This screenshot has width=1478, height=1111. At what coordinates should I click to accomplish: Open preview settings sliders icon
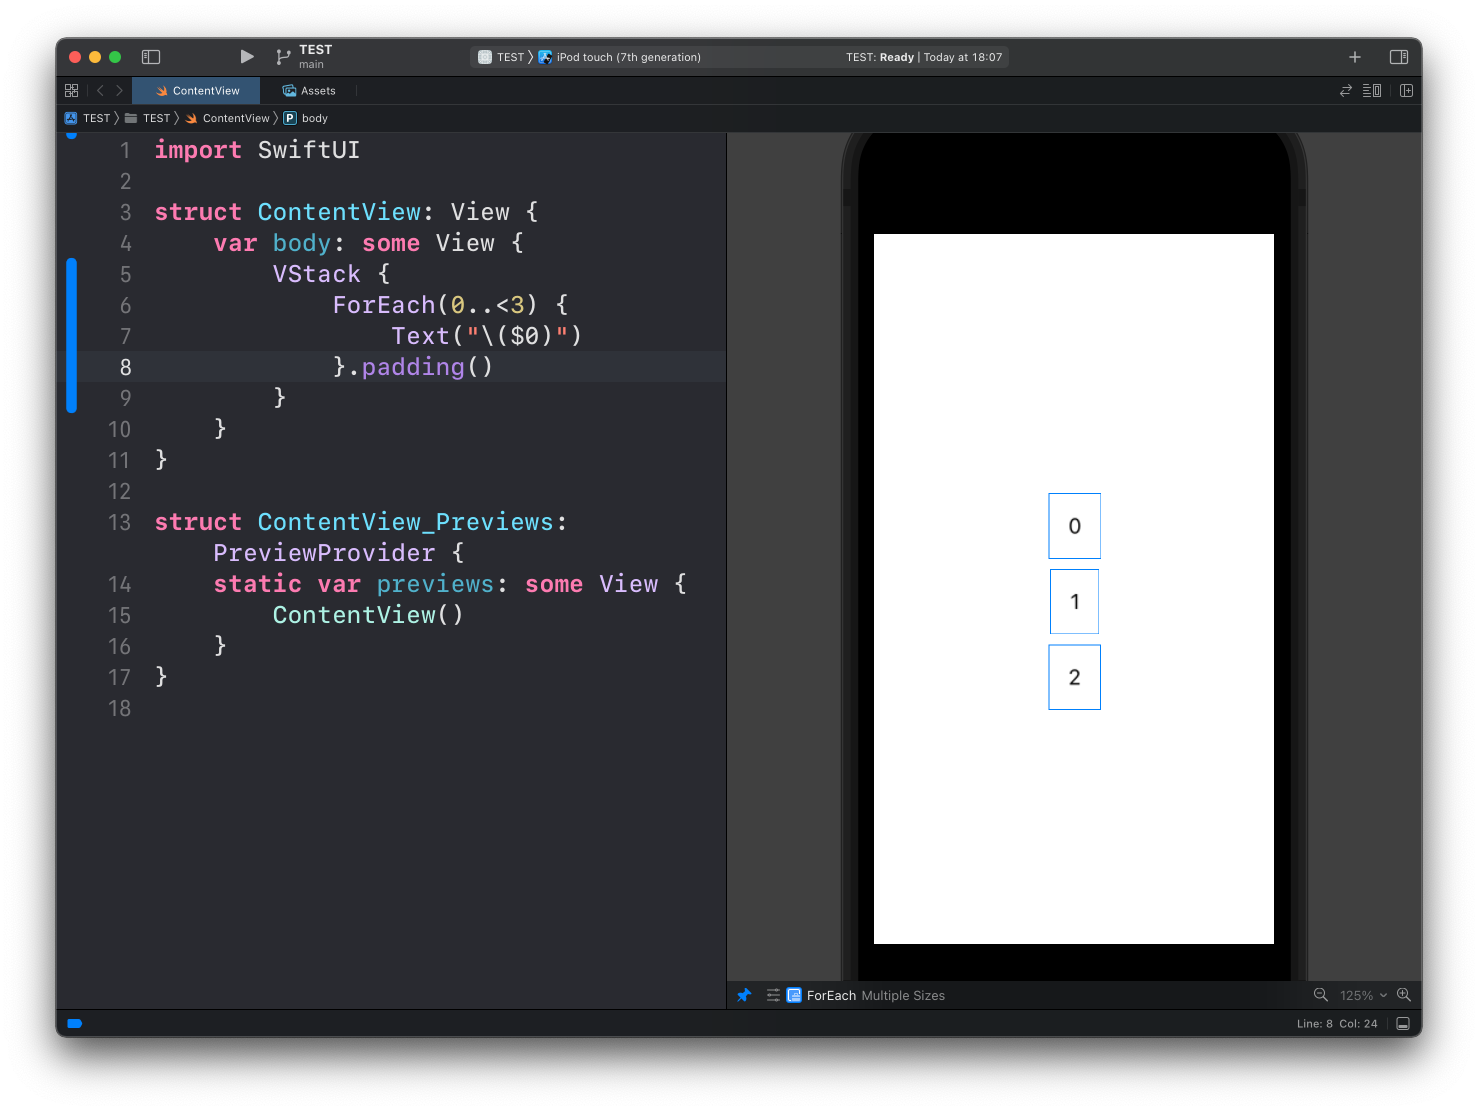[x=773, y=996]
